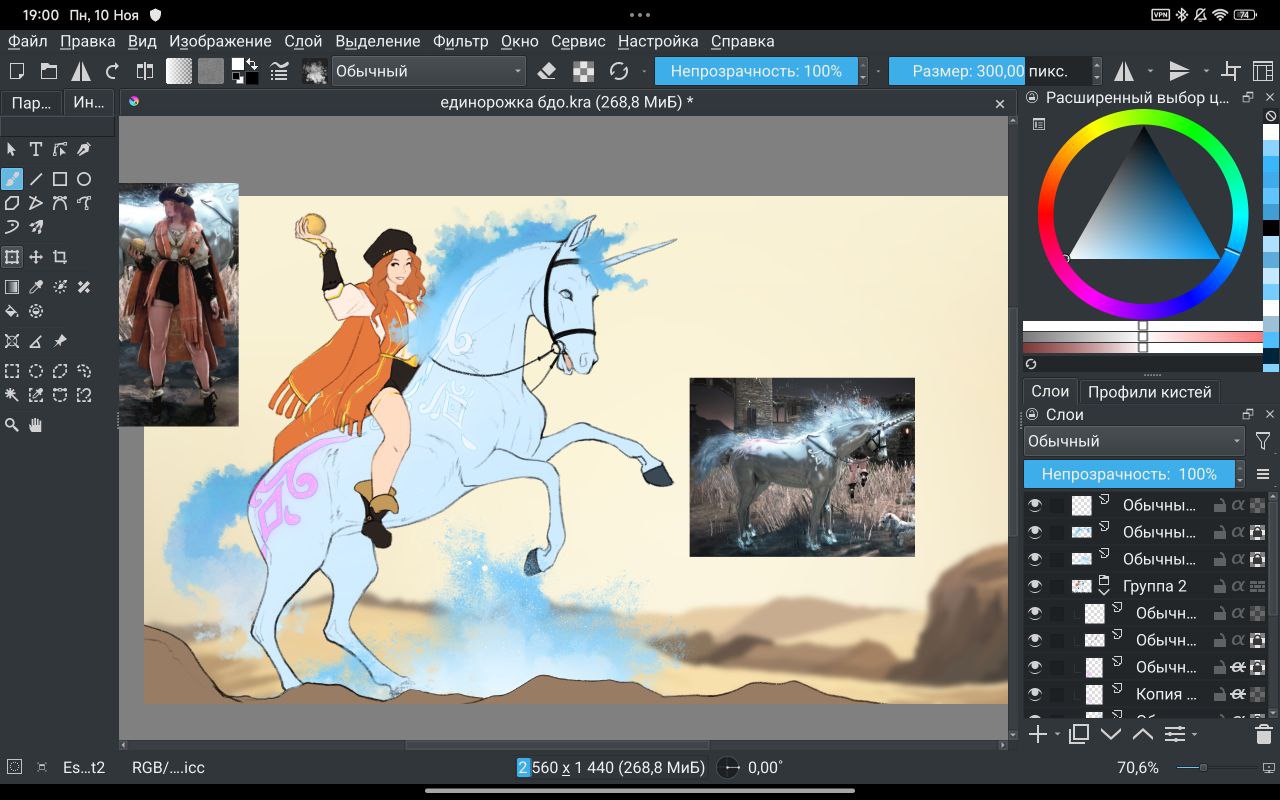
Task: Select the Crop tool
Action: coord(60,257)
